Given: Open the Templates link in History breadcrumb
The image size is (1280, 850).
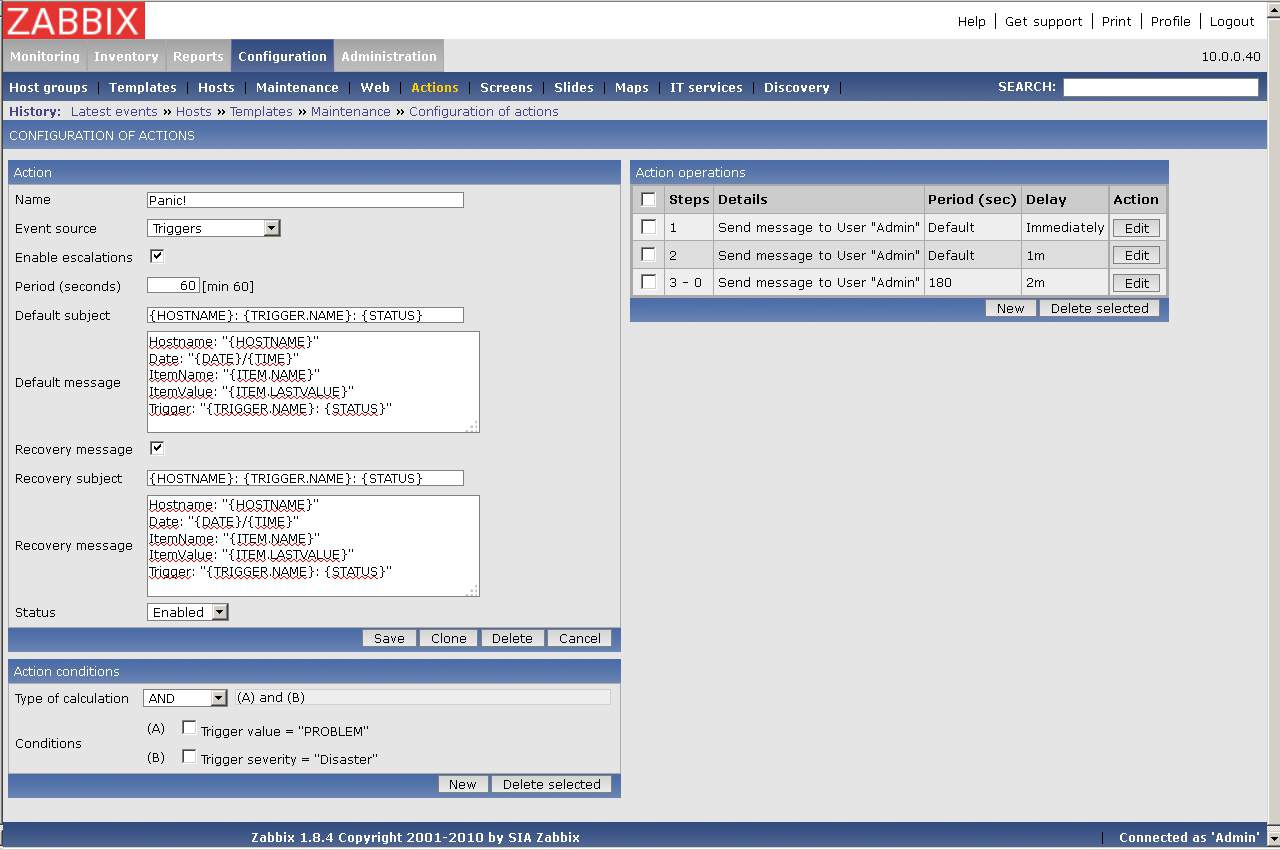Looking at the screenshot, I should click(x=261, y=112).
